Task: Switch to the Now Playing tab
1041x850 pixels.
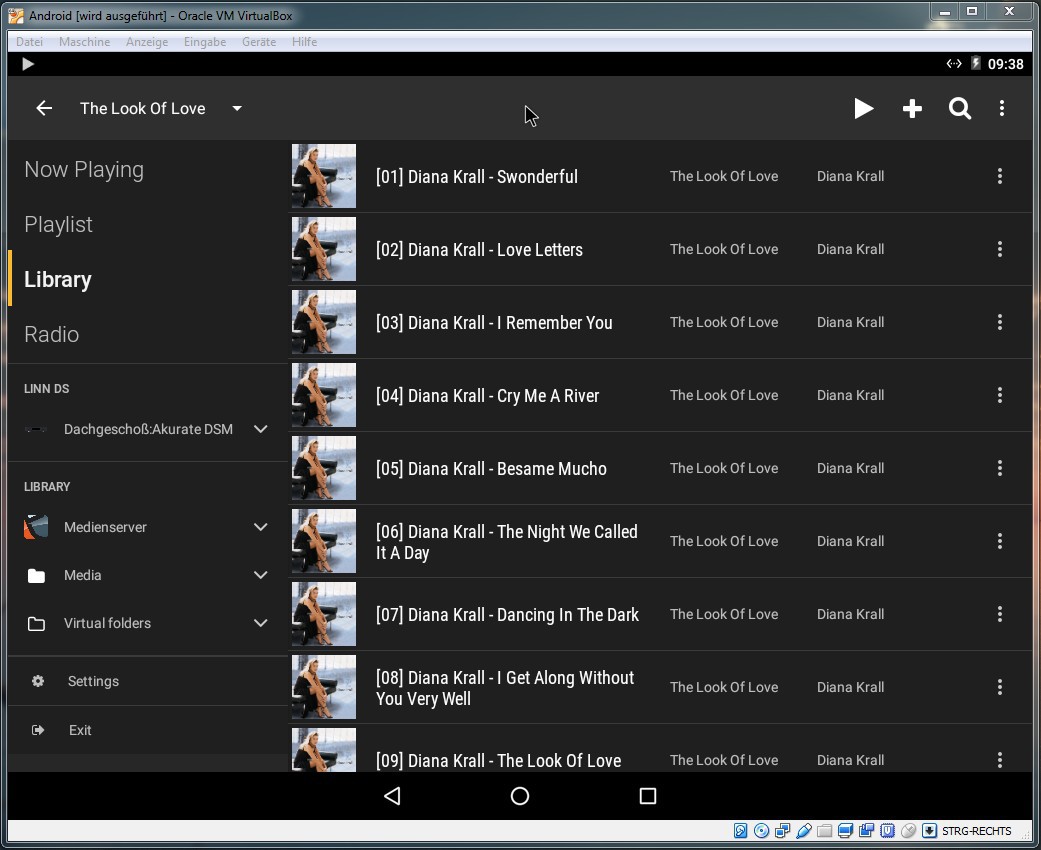Action: click(84, 170)
